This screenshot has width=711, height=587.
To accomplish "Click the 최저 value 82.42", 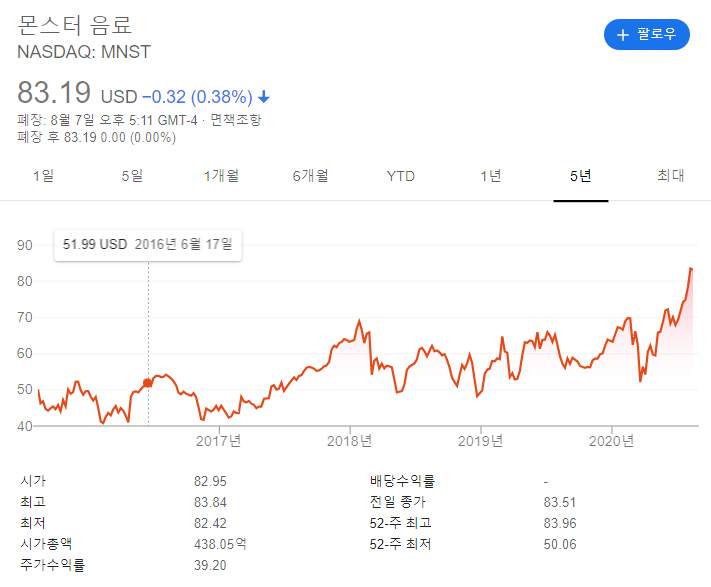I will point(210,523).
